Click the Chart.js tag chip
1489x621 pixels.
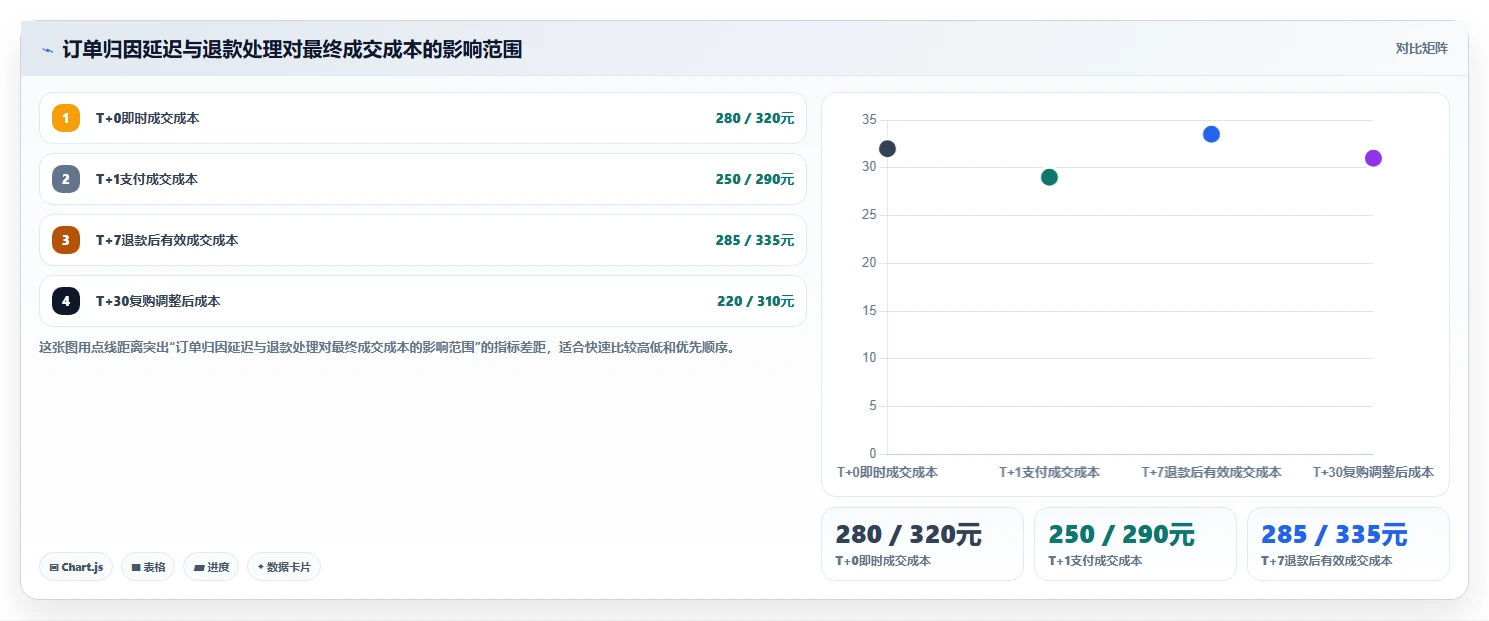tap(76, 567)
